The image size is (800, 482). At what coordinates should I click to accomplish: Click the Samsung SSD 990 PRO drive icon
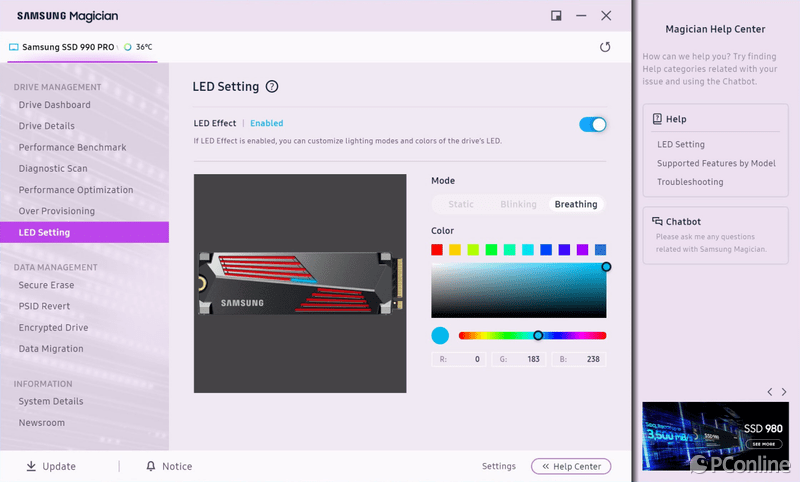coord(14,47)
